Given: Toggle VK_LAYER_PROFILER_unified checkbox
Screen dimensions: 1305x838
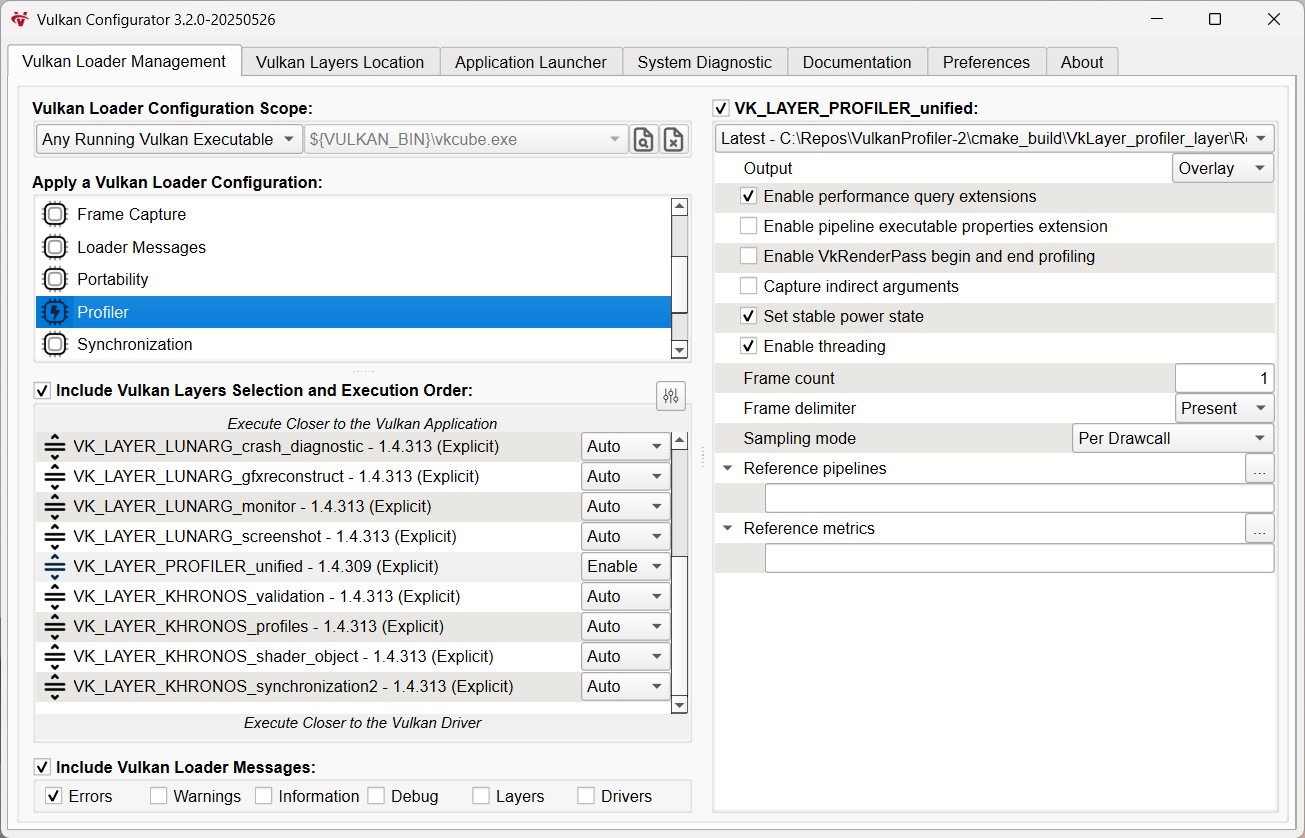Looking at the screenshot, I should [721, 108].
